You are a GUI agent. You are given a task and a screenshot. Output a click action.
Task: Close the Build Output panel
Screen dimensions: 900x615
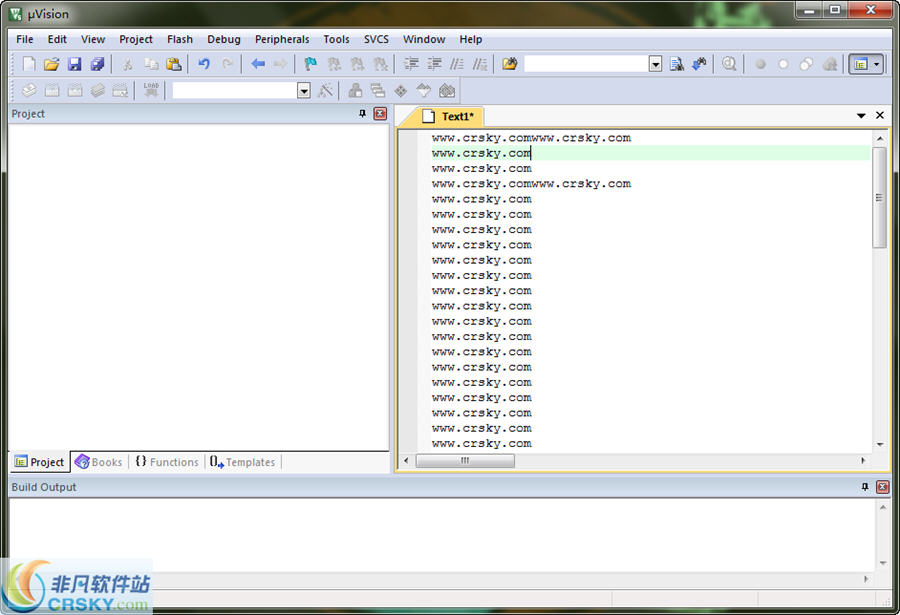click(882, 487)
